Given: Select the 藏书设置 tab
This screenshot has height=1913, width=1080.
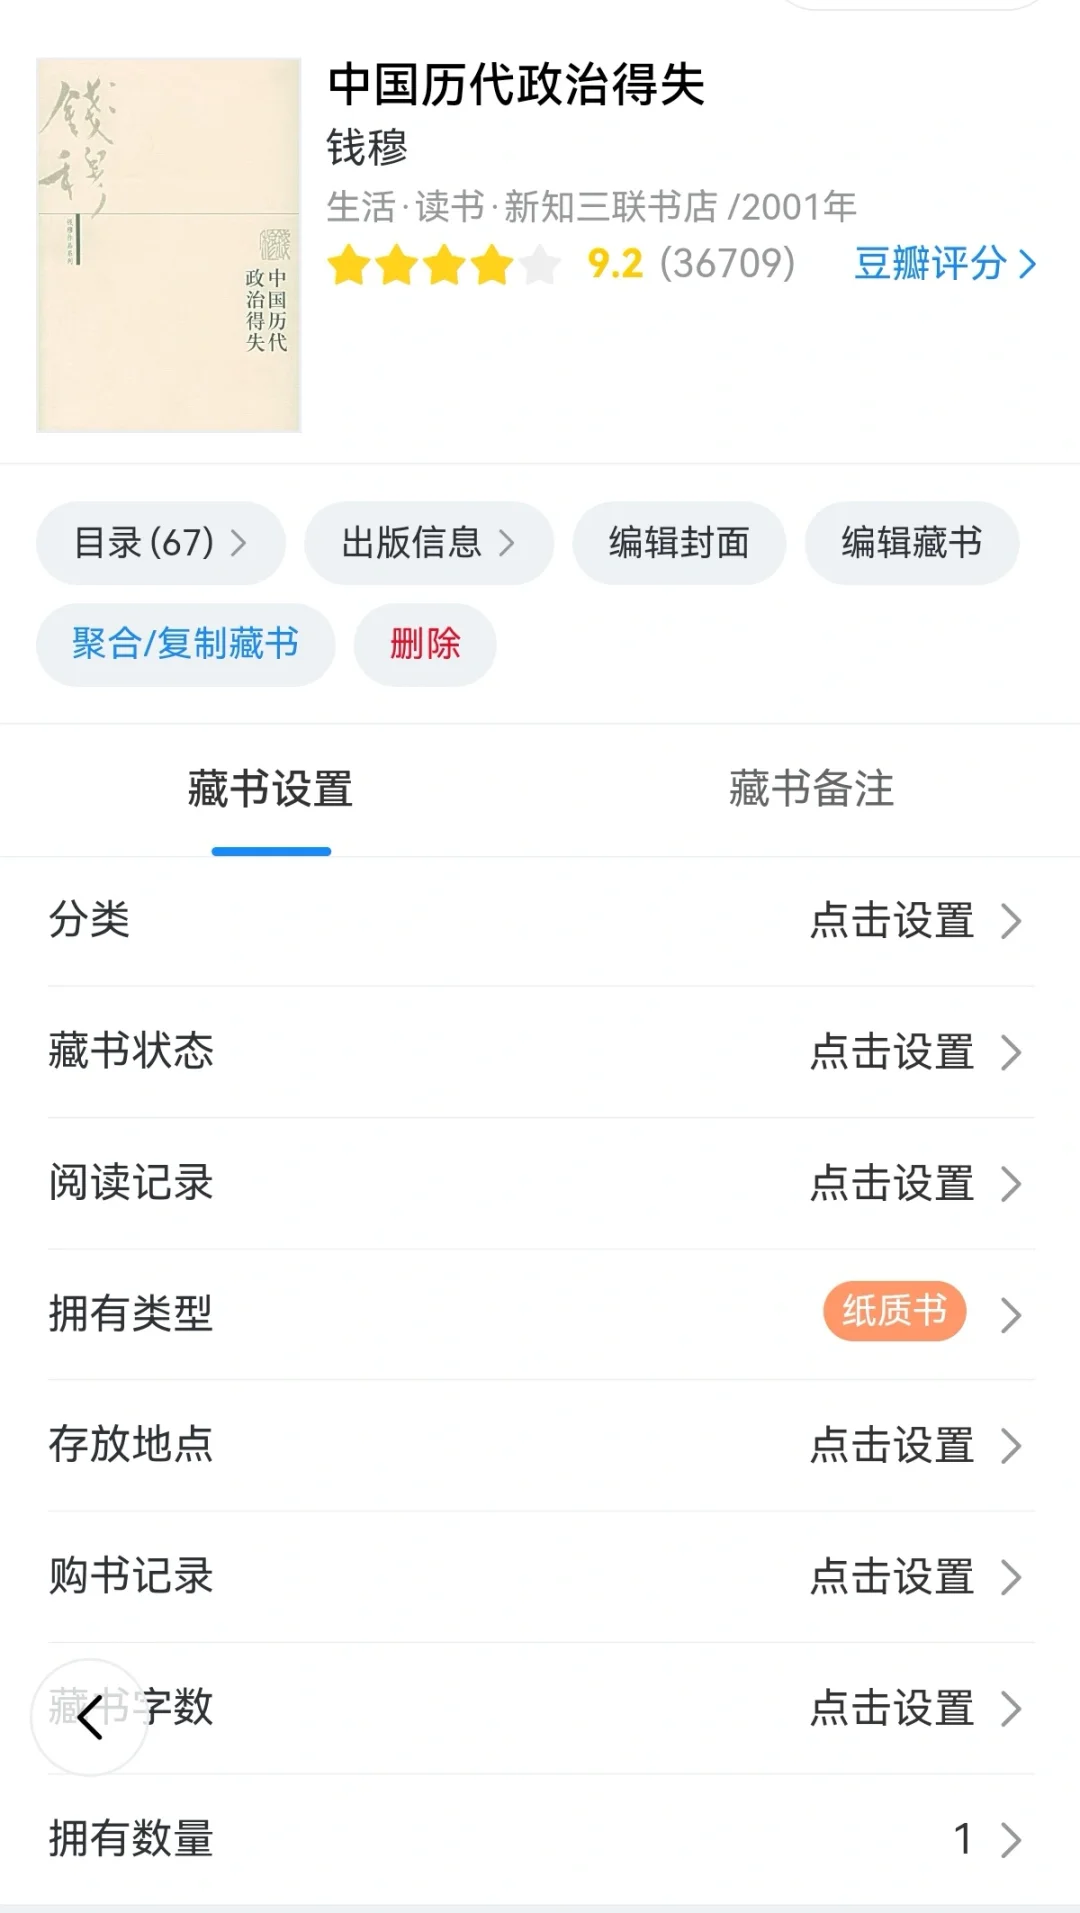Looking at the screenshot, I should pos(270,789).
